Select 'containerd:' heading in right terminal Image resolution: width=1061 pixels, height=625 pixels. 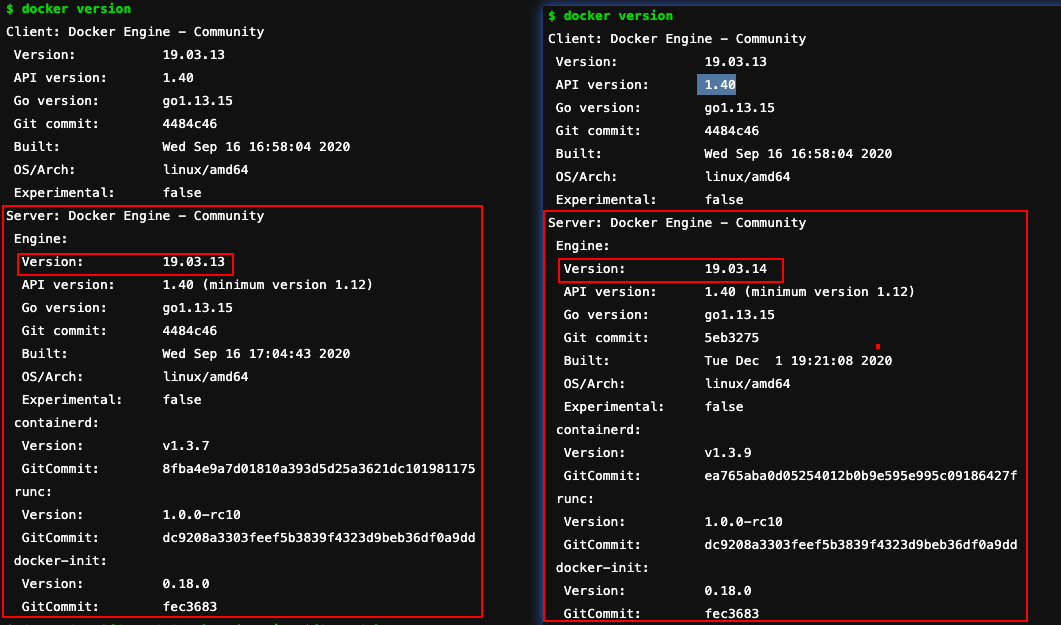coord(598,430)
